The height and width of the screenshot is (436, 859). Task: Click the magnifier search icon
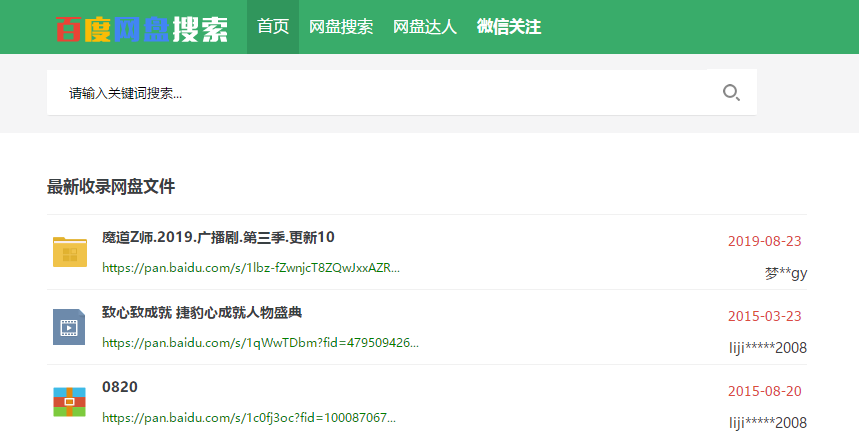point(731,93)
